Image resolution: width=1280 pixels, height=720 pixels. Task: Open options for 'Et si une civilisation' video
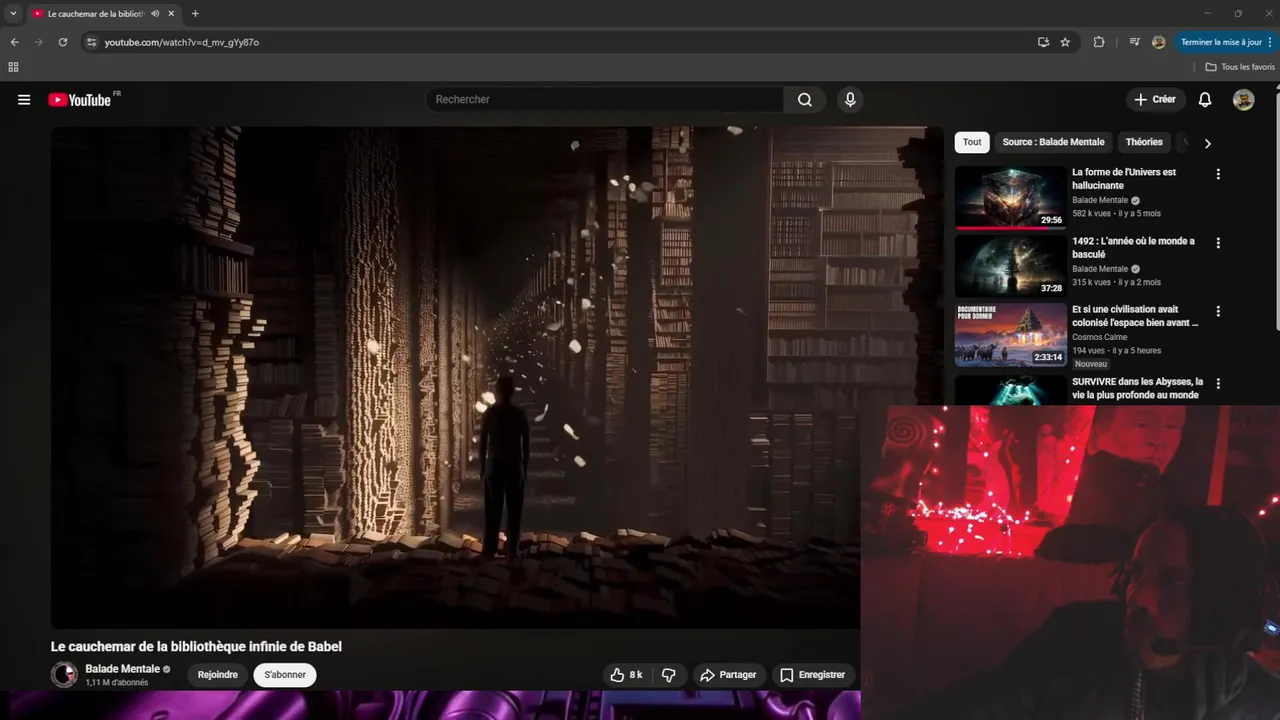(x=1218, y=311)
